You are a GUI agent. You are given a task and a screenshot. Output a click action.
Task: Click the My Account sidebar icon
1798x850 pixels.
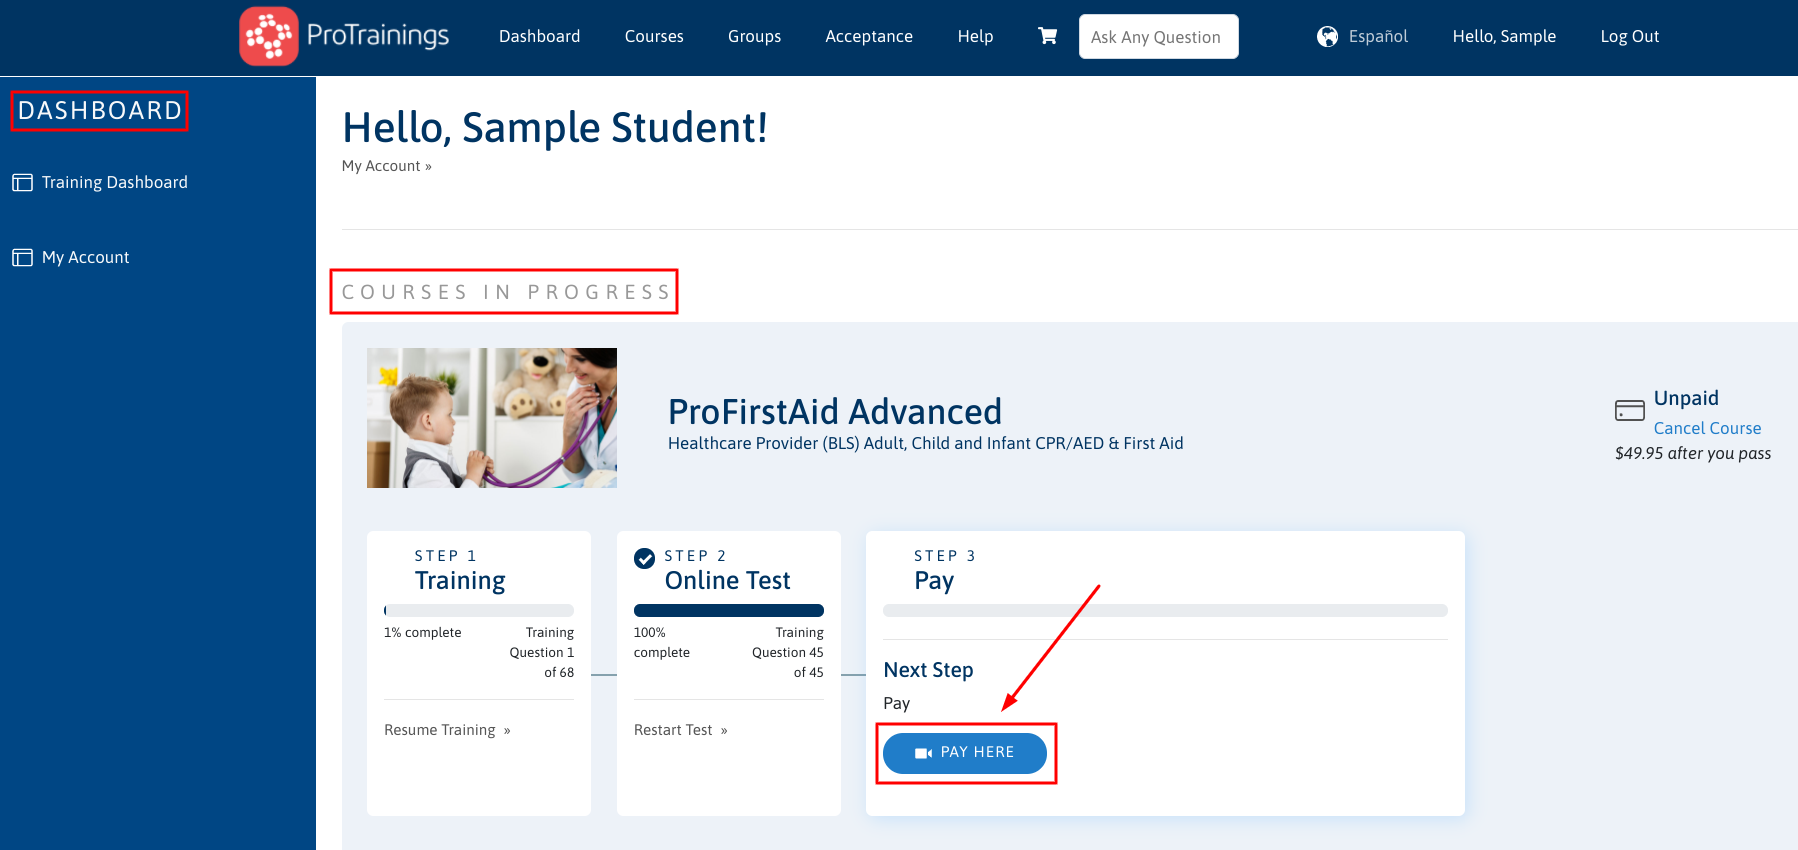[22, 258]
